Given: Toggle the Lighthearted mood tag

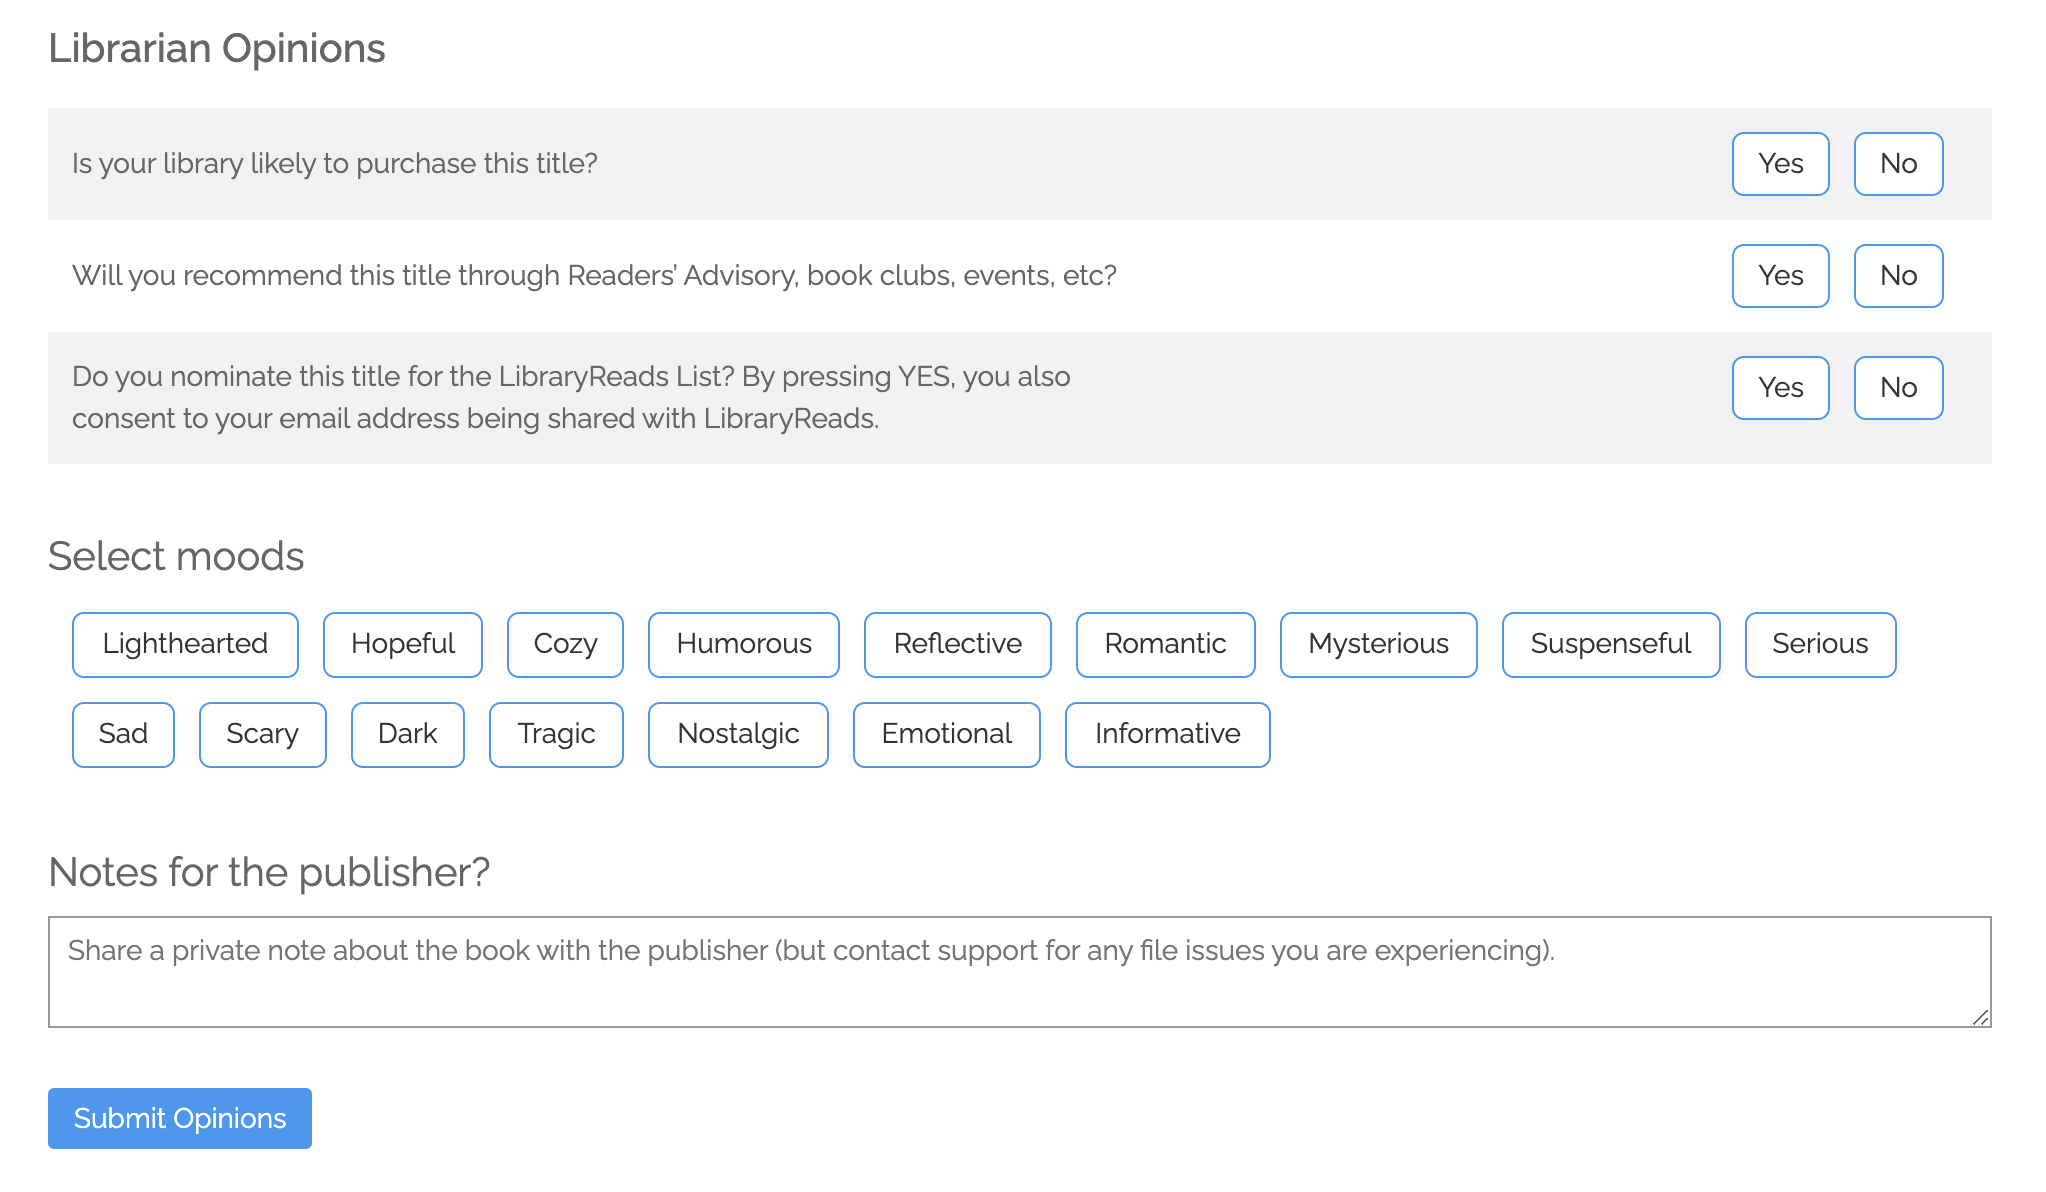Looking at the screenshot, I should (x=185, y=645).
